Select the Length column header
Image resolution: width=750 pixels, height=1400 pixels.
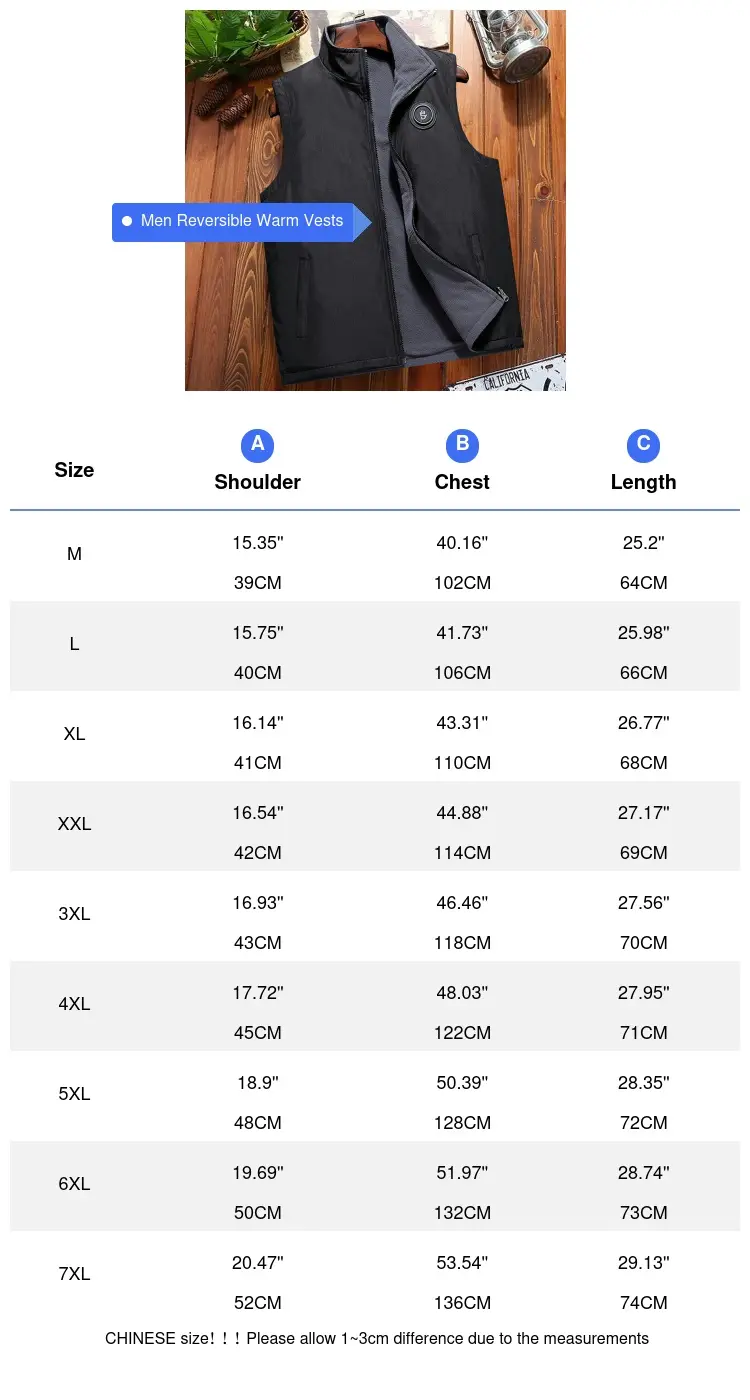tap(643, 482)
